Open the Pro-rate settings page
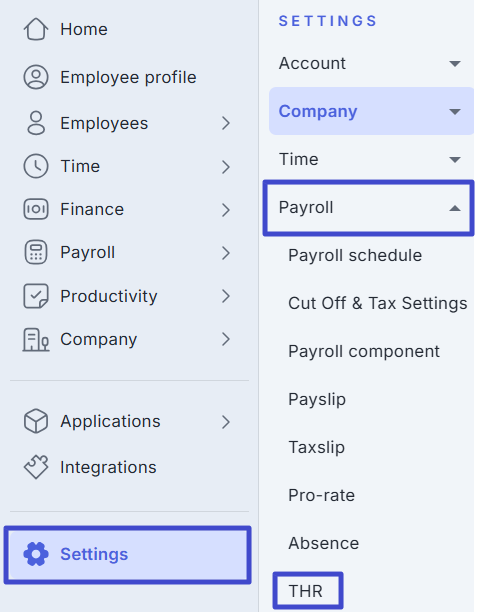The width and height of the screenshot is (480, 612). (x=322, y=495)
